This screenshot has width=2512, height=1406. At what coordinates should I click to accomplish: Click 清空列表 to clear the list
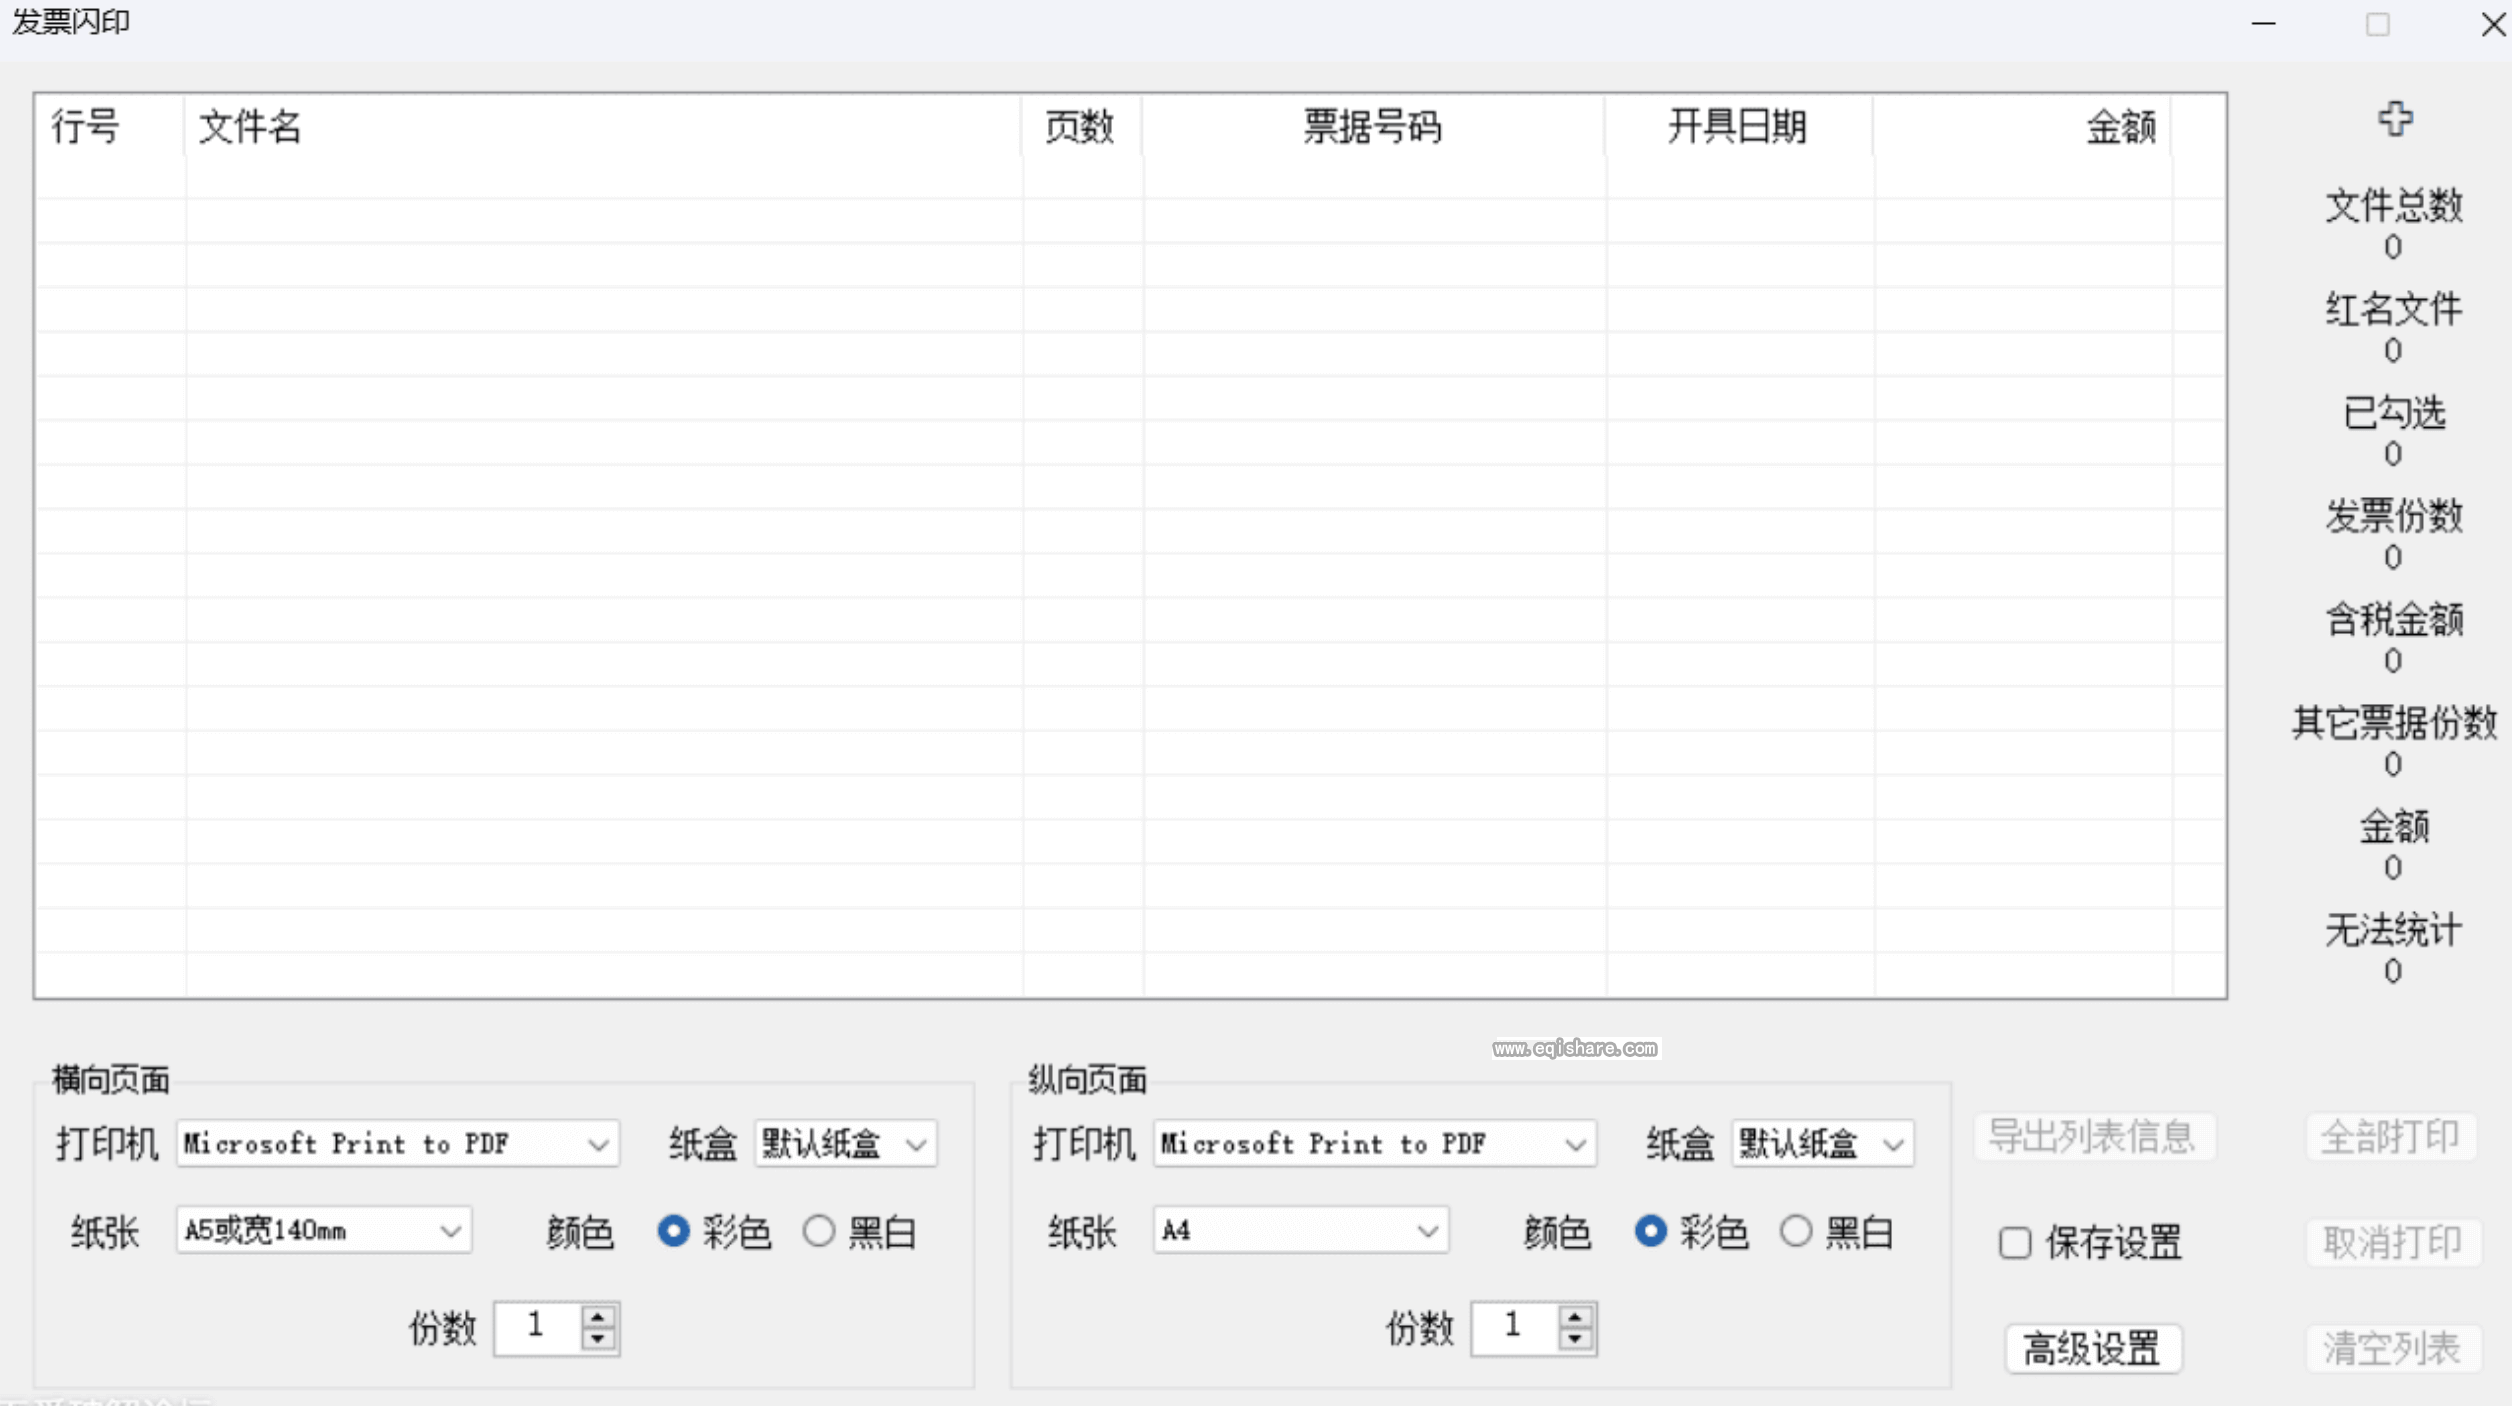point(2391,1349)
